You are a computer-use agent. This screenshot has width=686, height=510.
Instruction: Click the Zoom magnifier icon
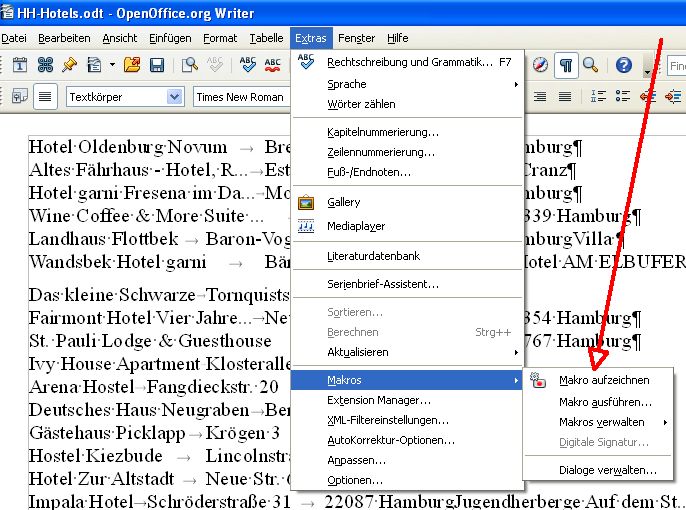591,65
